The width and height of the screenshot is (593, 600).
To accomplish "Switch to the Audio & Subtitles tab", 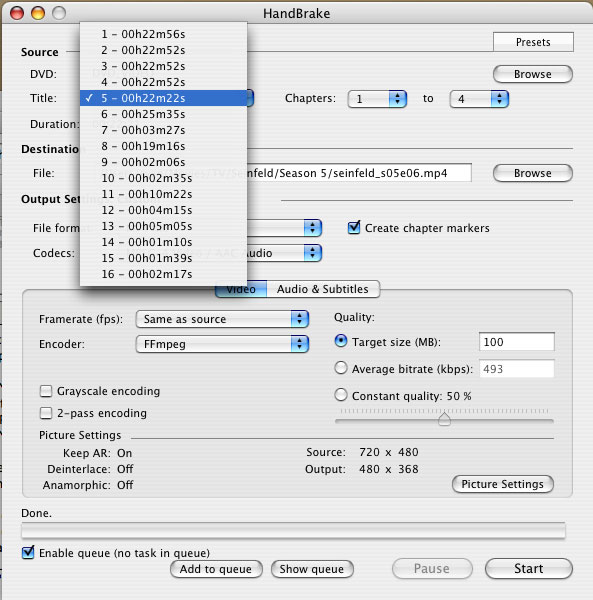I will 323,289.
